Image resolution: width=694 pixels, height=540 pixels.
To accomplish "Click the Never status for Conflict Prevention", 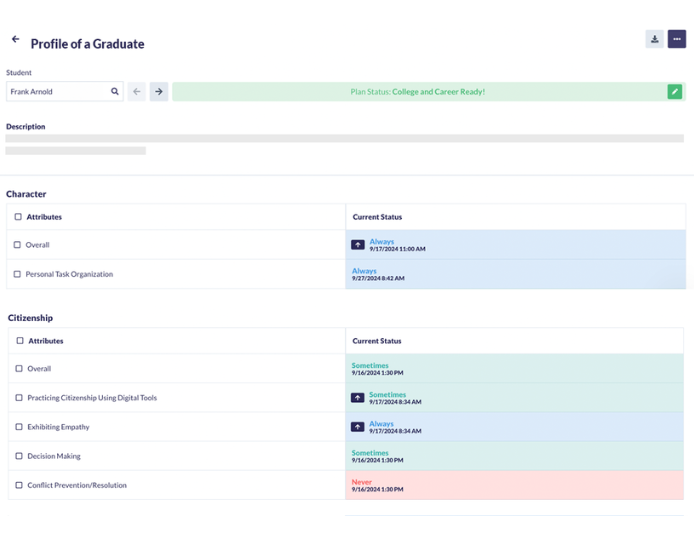I will coord(362,482).
